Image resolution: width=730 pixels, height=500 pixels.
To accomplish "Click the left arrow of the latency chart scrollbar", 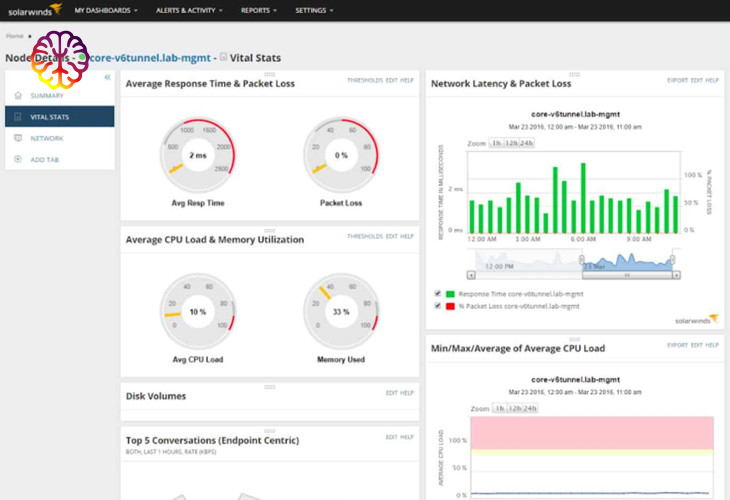I will (471, 275).
